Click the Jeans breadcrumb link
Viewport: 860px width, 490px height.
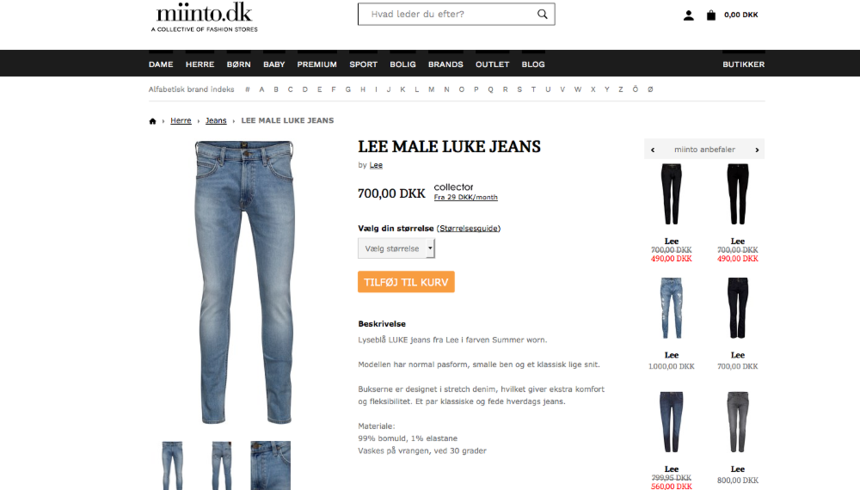(216, 121)
